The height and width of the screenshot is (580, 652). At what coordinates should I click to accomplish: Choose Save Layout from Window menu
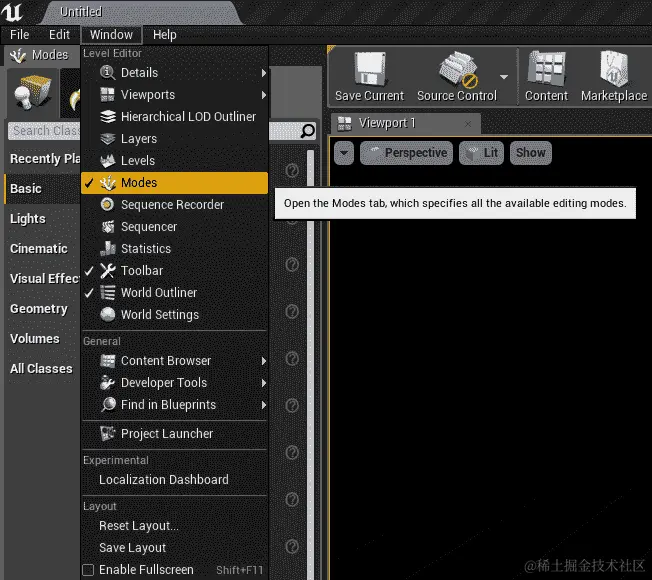(174, 548)
